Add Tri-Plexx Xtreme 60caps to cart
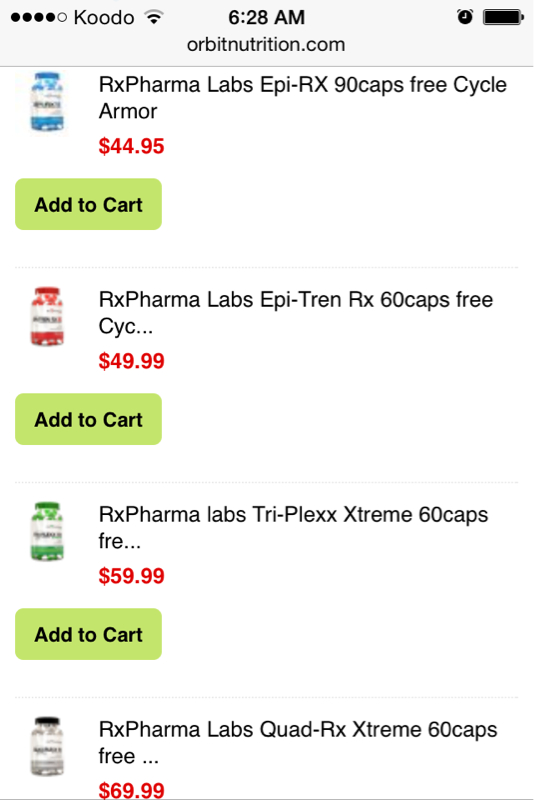The image size is (534, 800). [x=88, y=634]
